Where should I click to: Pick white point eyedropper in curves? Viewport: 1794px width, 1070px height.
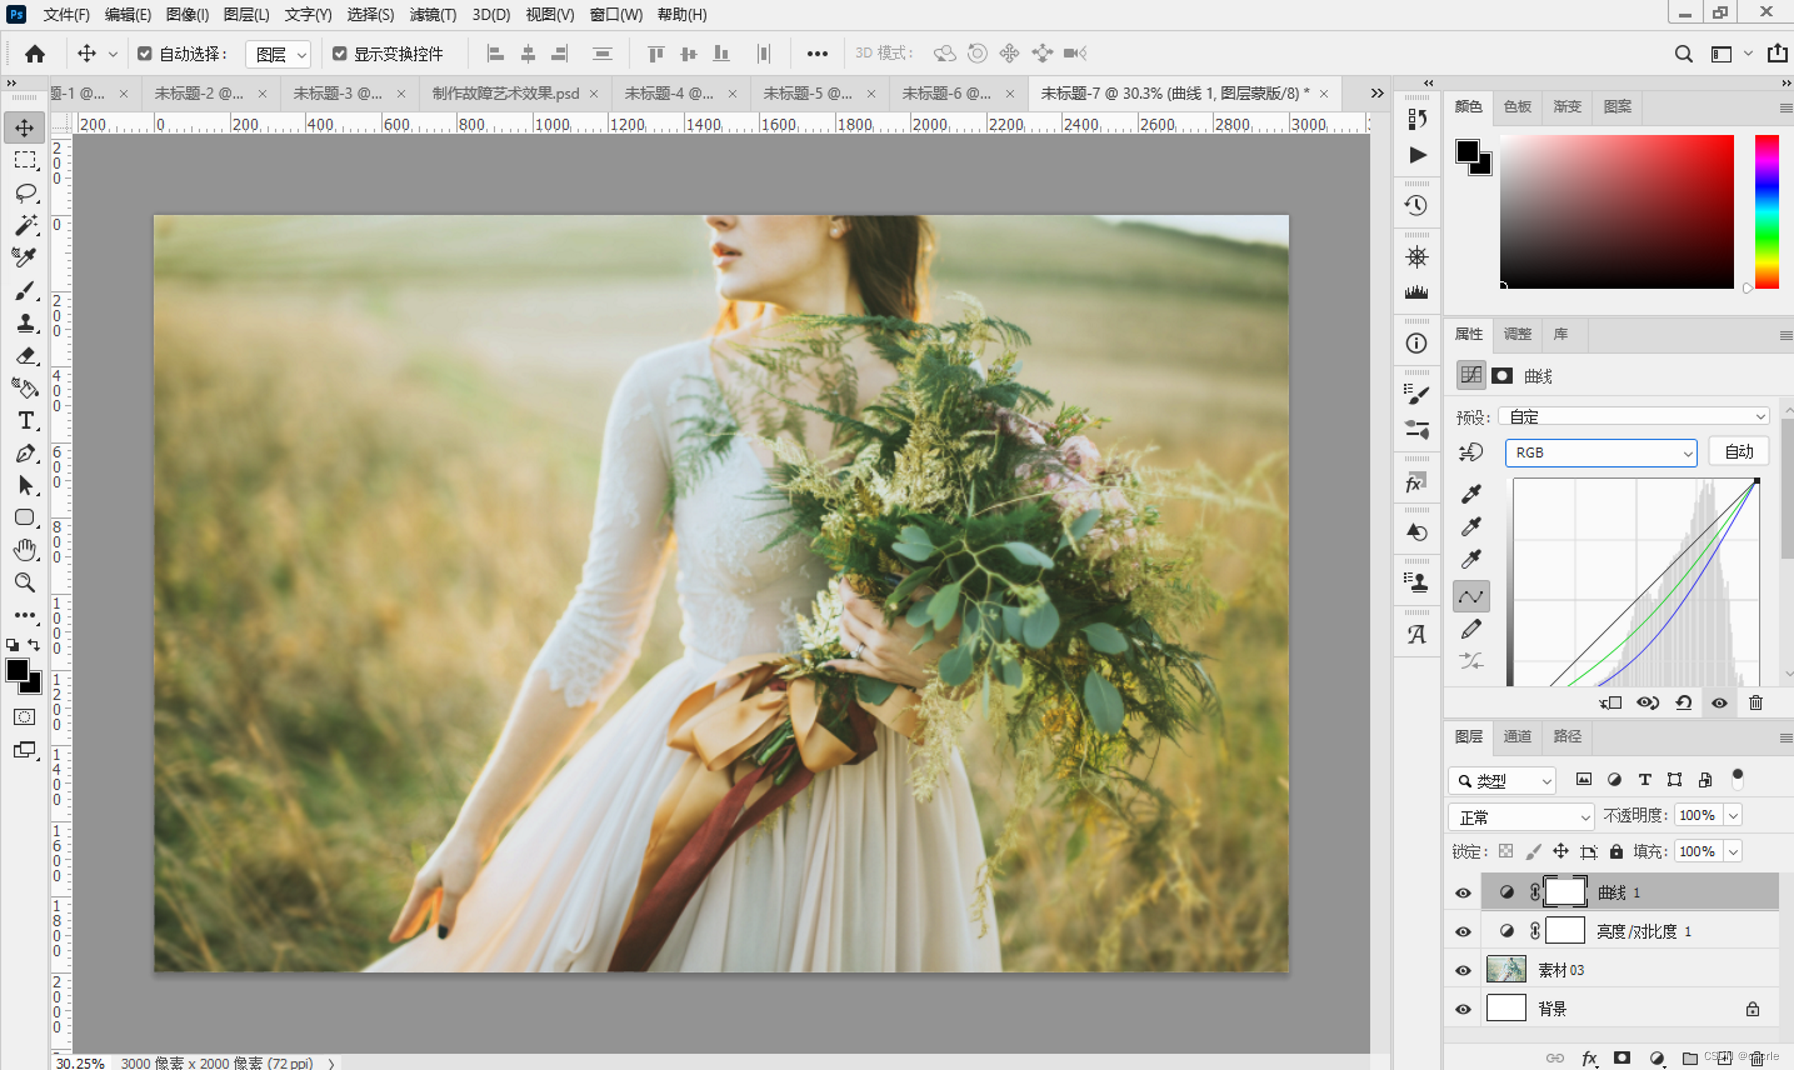(1471, 559)
